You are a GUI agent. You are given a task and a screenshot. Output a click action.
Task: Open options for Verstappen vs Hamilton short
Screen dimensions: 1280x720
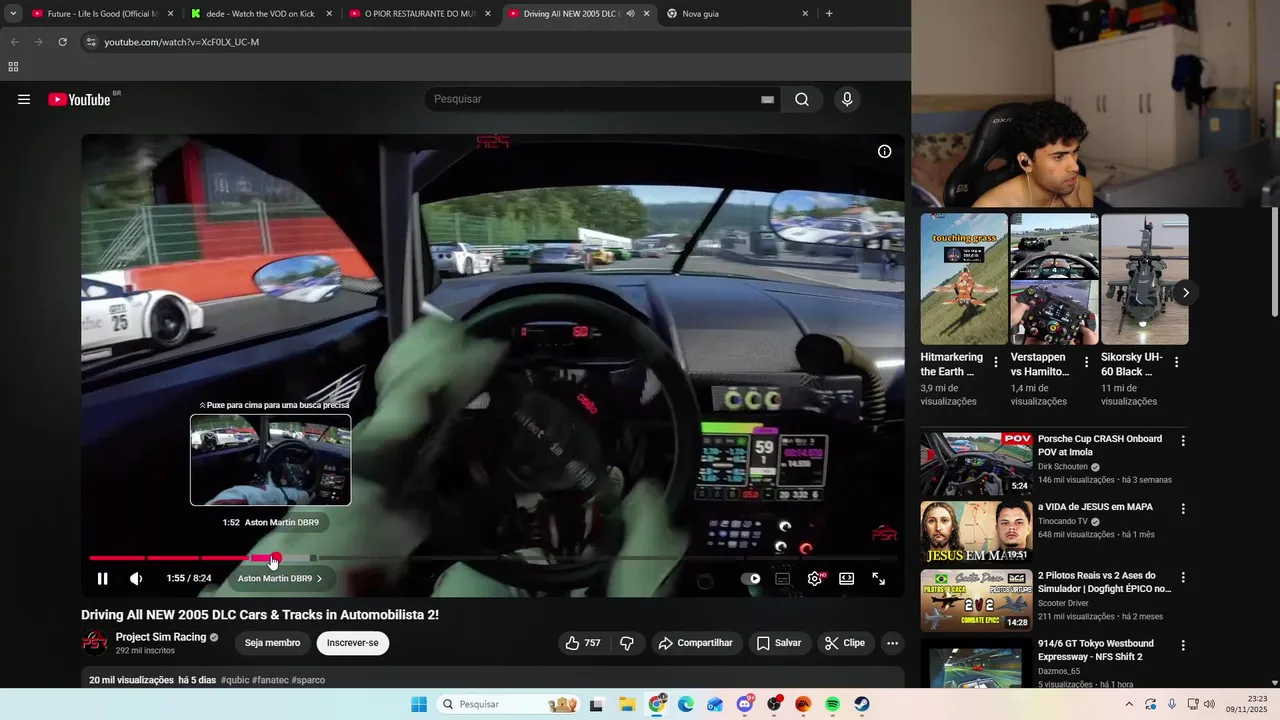[x=1086, y=362]
